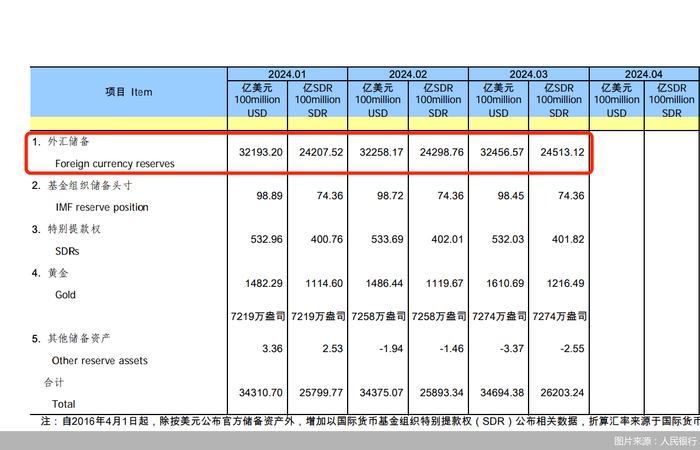Click the 外汇储备 row label
700x450 pixels.
(69, 142)
